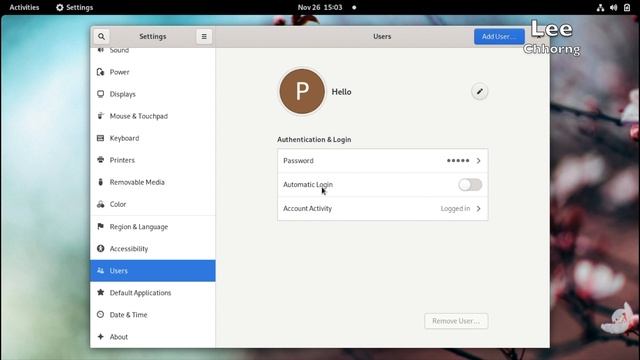
Task: Open the Activities overview
Action: (24, 7)
